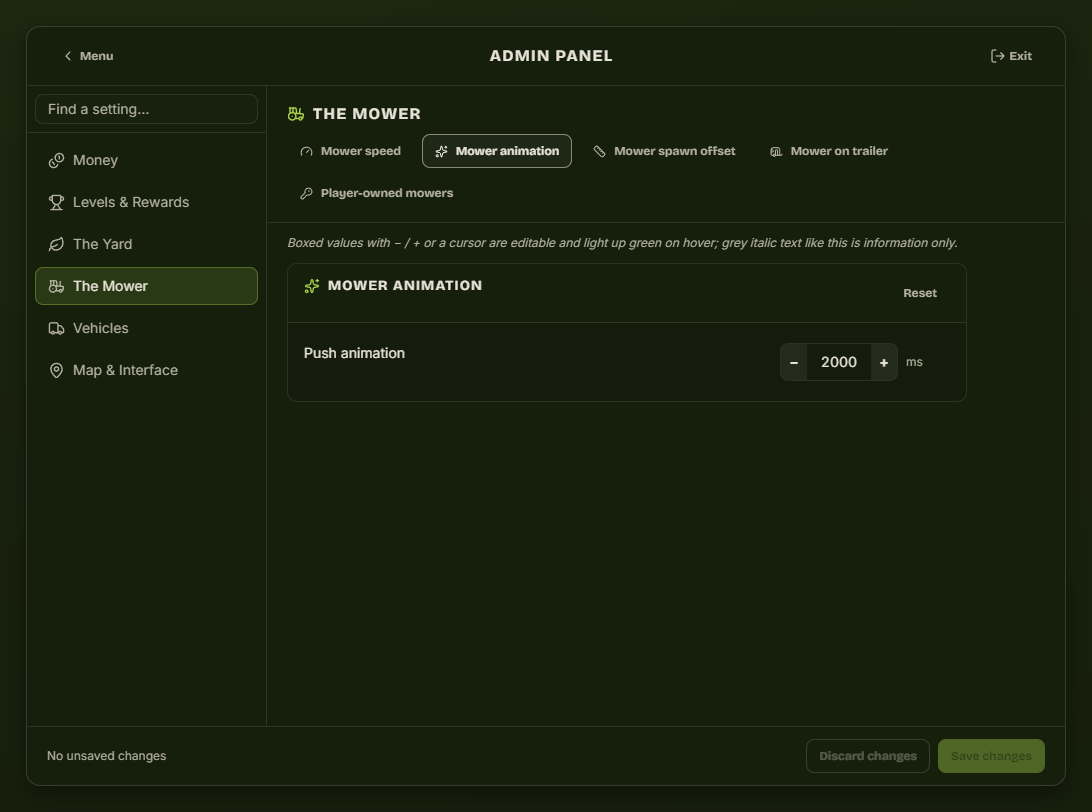Click the 'ADMIN PANEL' title text
The image size is (1092, 812).
click(x=551, y=56)
